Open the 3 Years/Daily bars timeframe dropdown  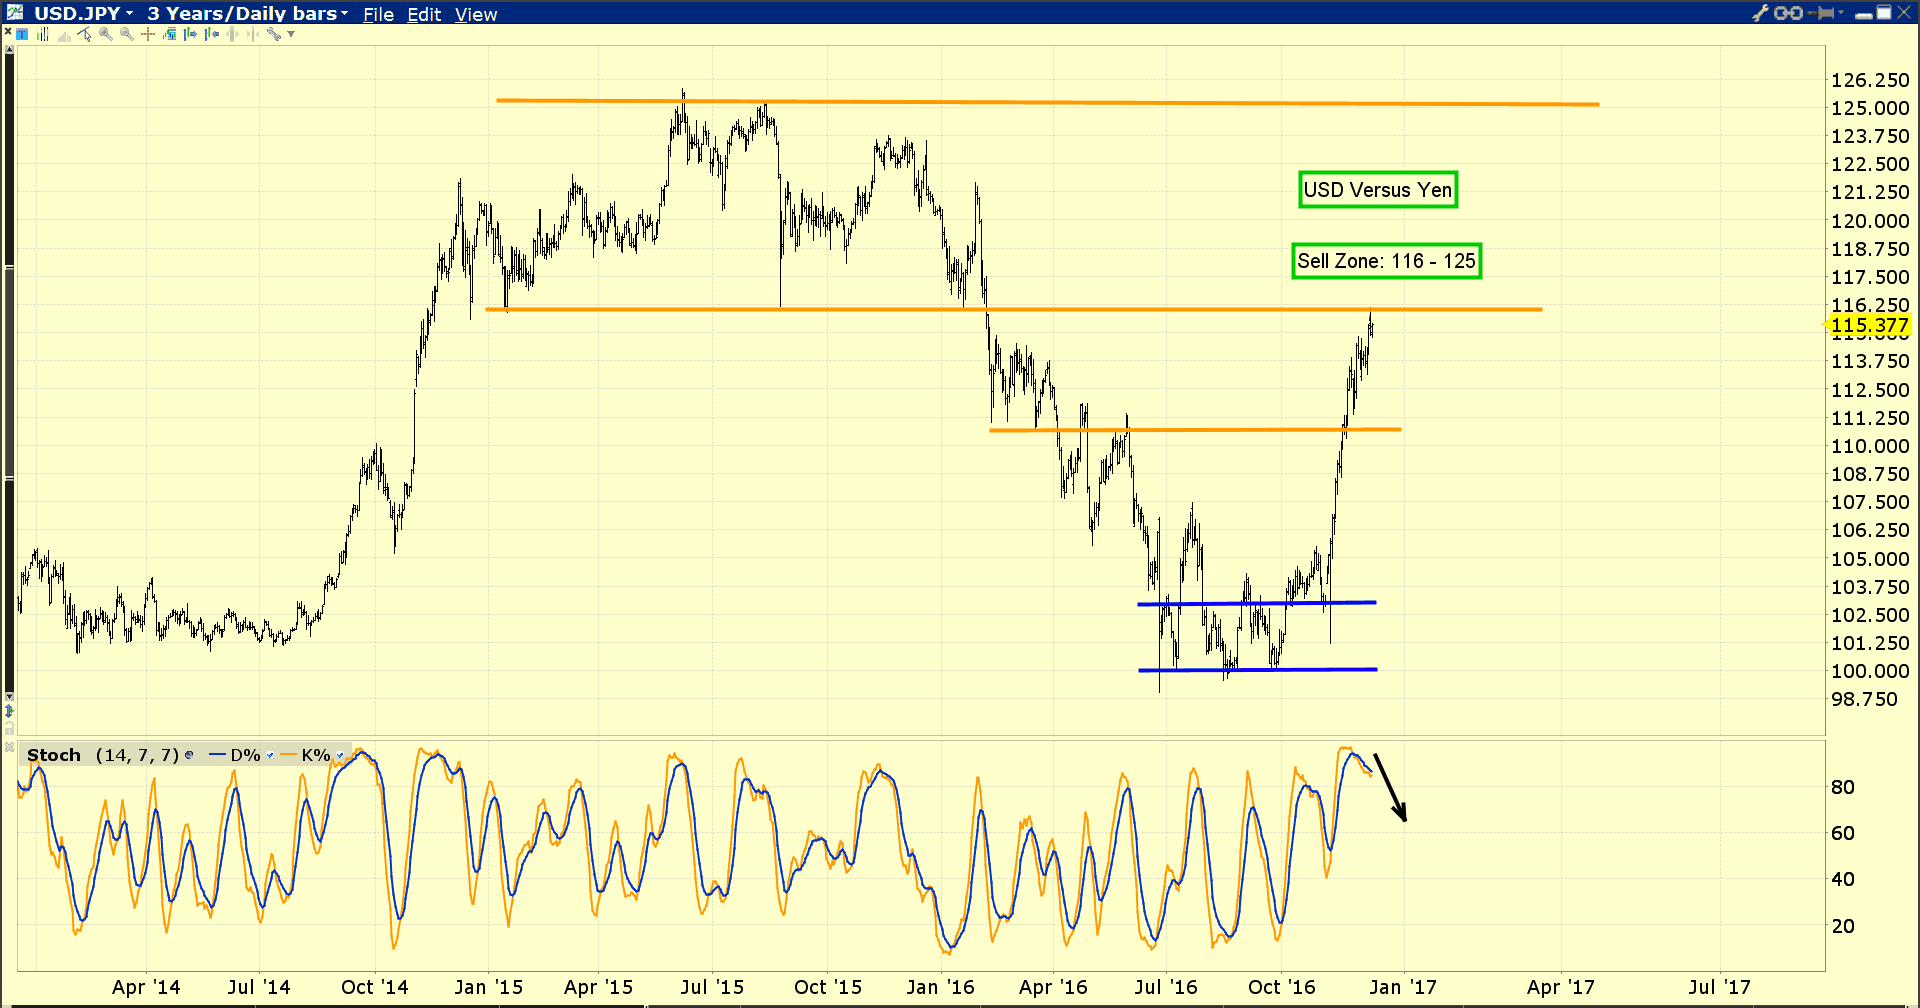[x=344, y=13]
